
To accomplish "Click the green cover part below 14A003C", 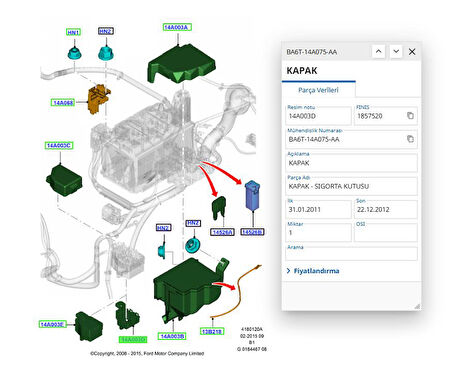I will (x=64, y=180).
